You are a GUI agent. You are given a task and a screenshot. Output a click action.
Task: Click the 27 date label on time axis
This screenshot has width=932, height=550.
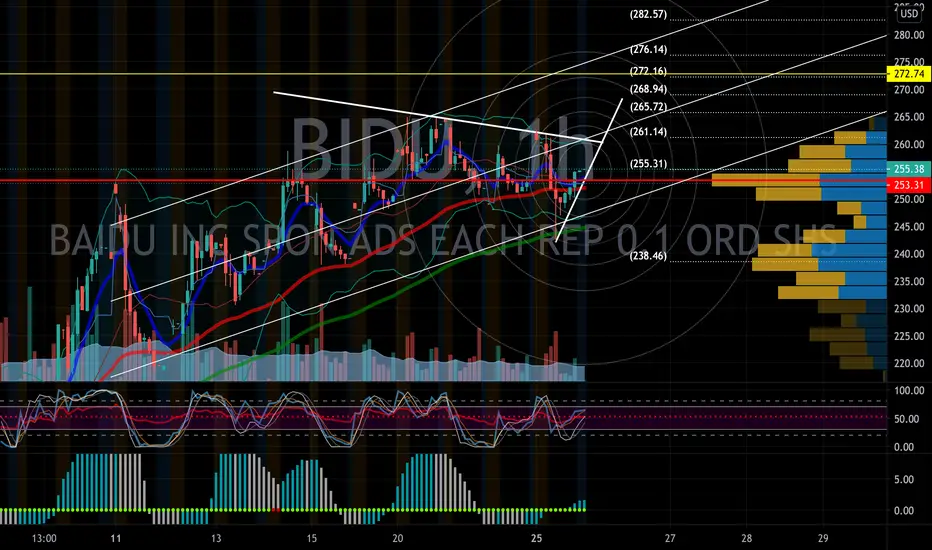click(670, 539)
